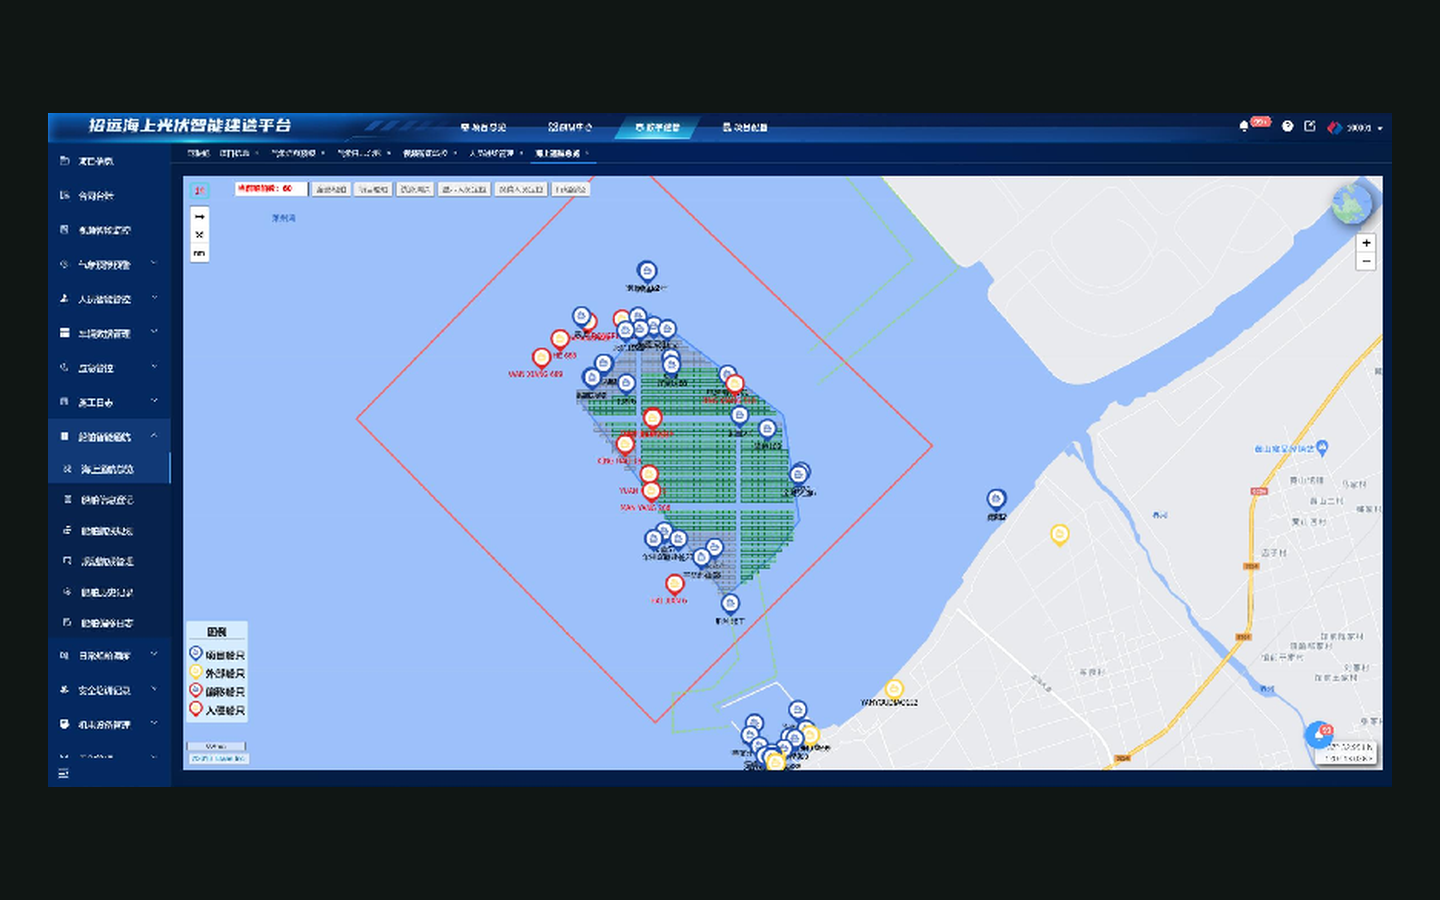
Task: Select the arrow measuring tool on map
Action: [x=200, y=217]
